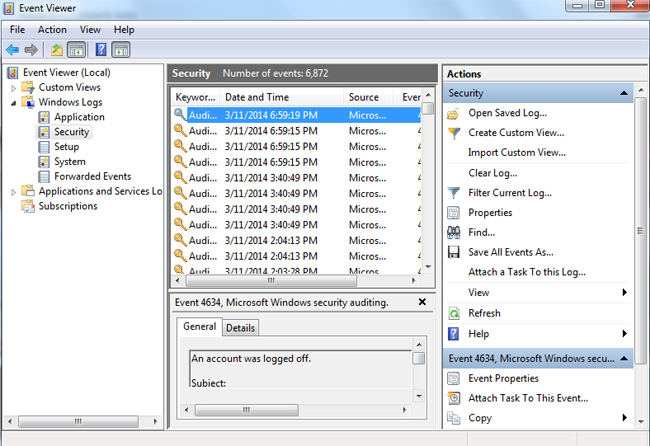Click the Find binoculars icon

pyautogui.click(x=454, y=233)
